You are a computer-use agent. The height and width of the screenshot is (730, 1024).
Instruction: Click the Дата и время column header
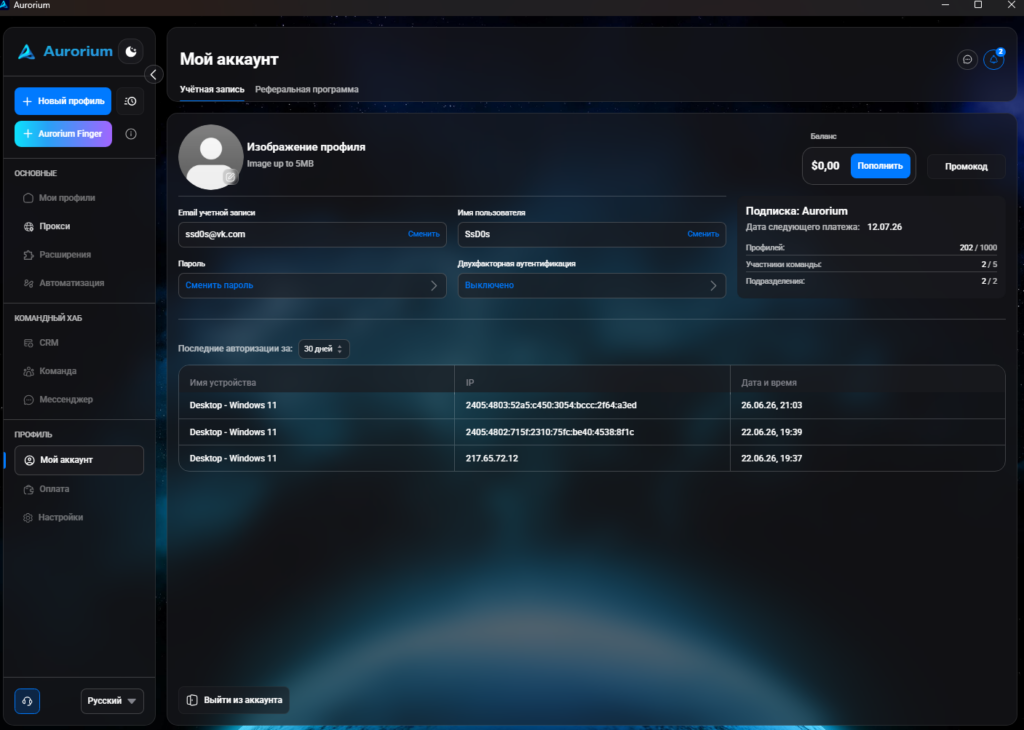point(769,383)
